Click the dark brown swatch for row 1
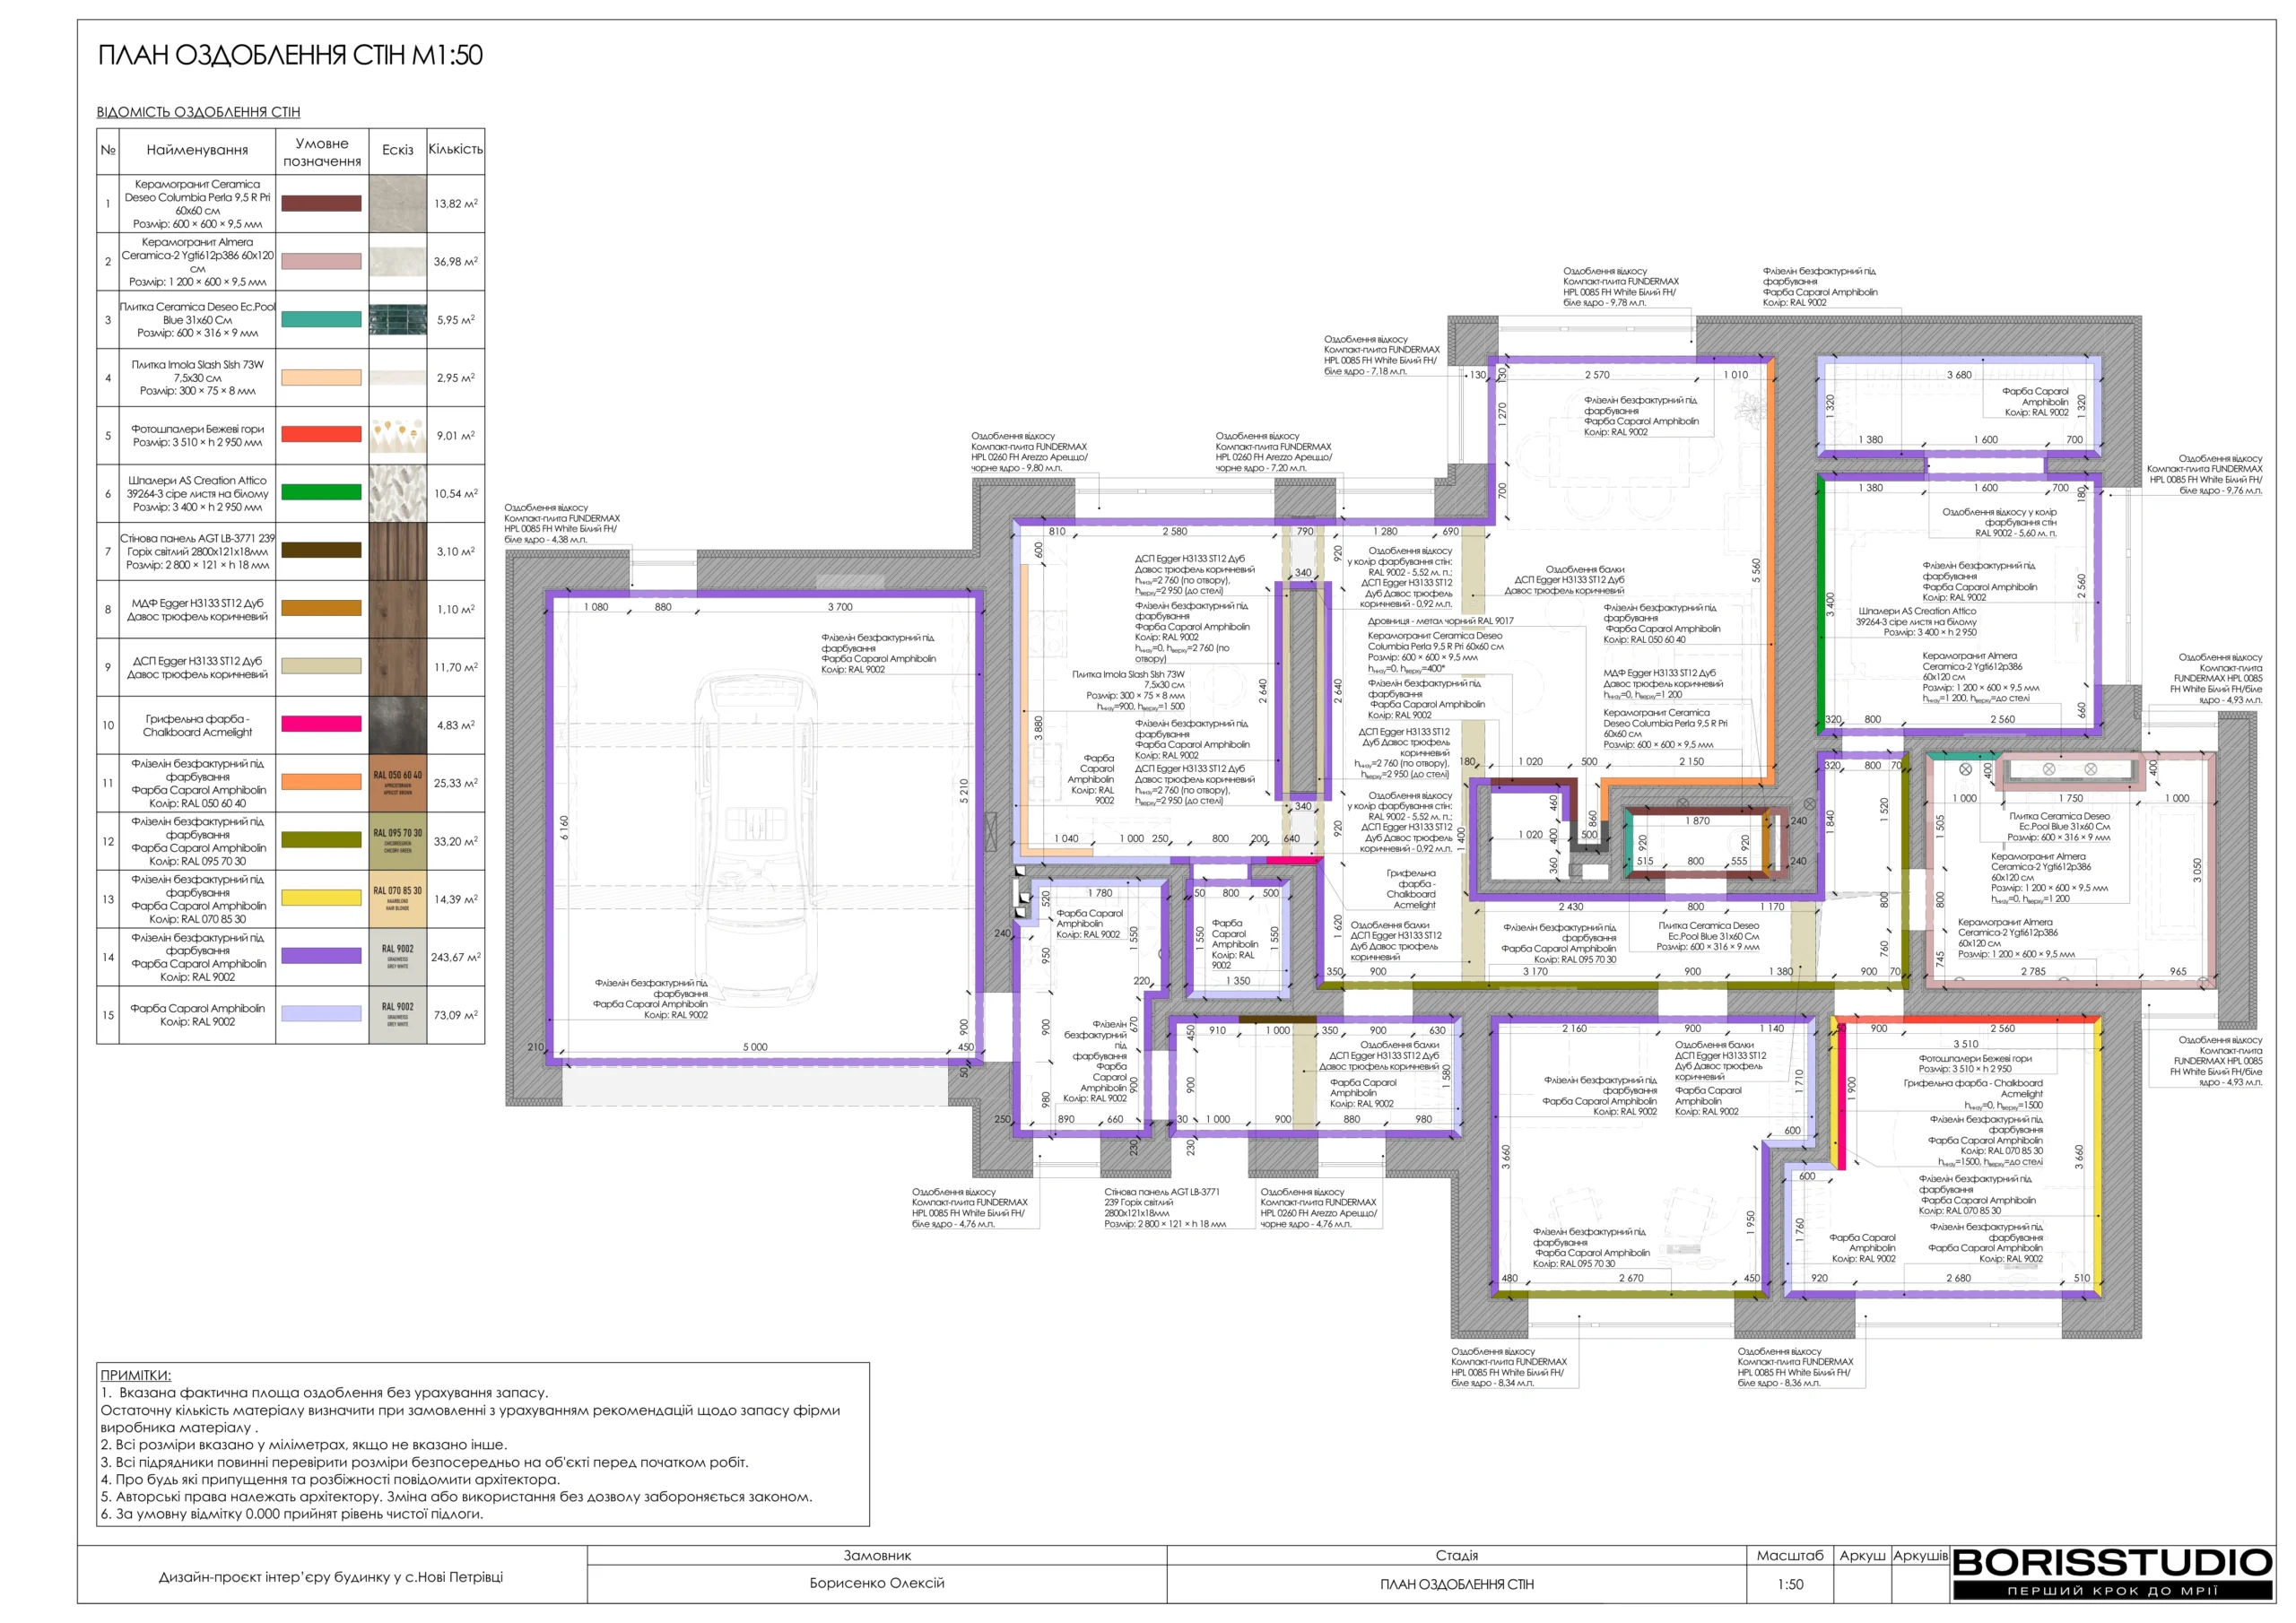2296x1623 pixels. (x=321, y=204)
